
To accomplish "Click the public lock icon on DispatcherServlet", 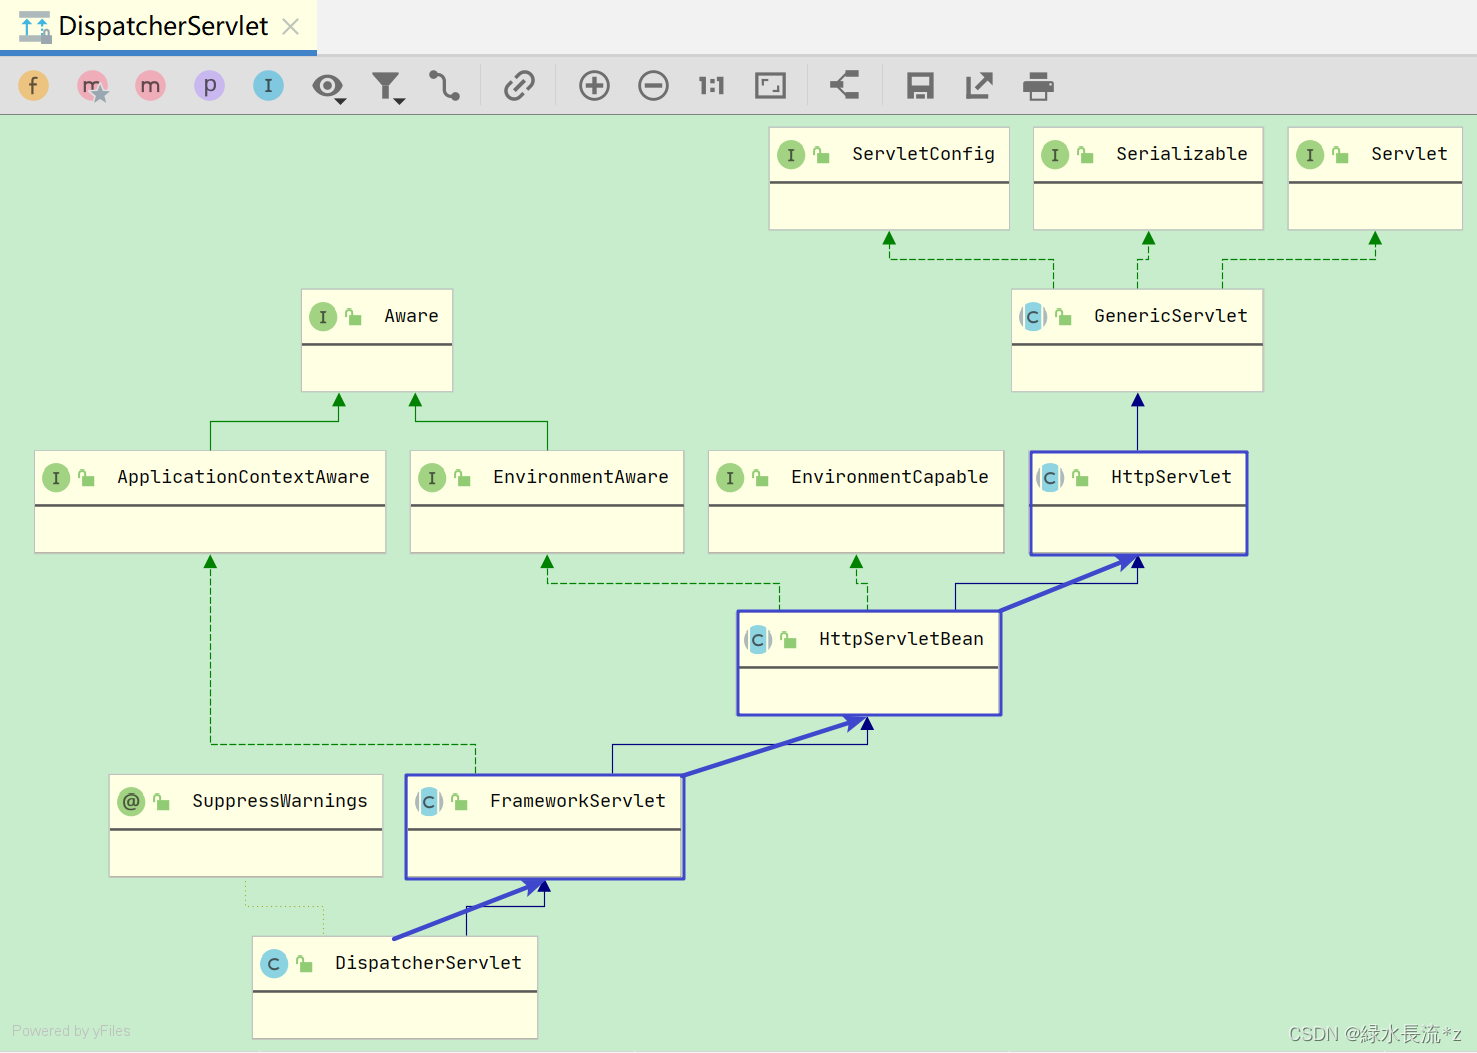I will [x=304, y=963].
